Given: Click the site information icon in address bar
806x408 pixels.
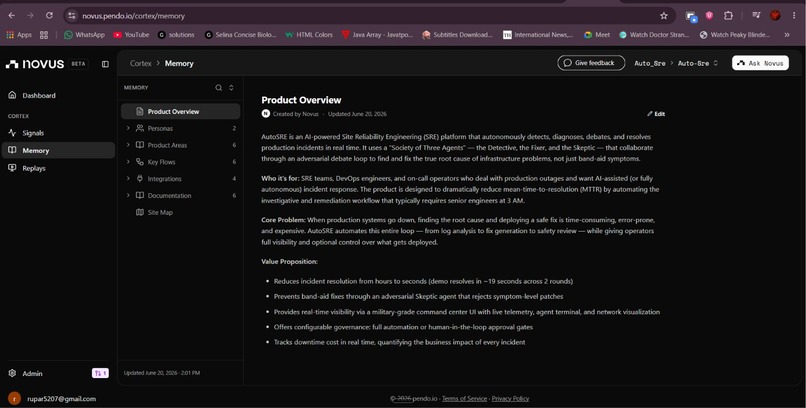Looking at the screenshot, I should pyautogui.click(x=72, y=16).
